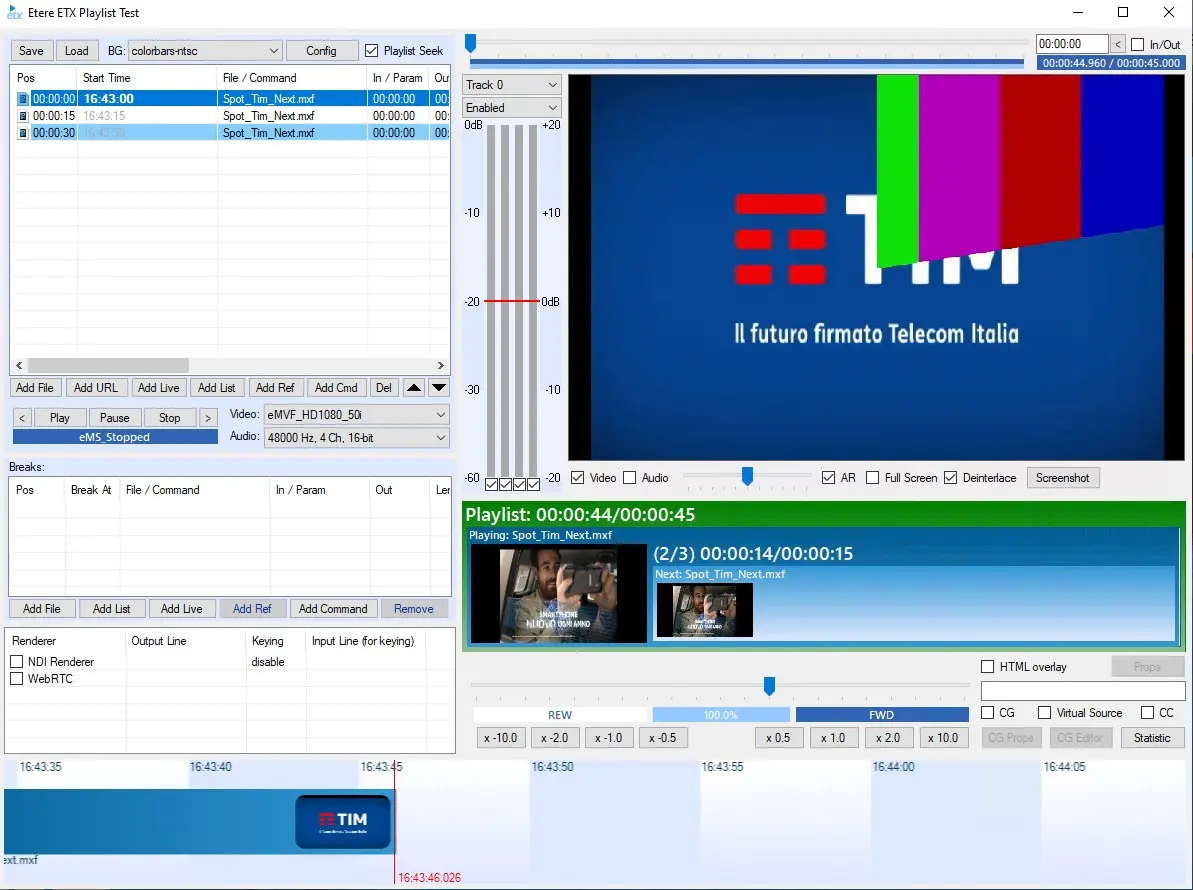Move playlist item down with arrow
This screenshot has width=1193, height=890.
coord(439,388)
